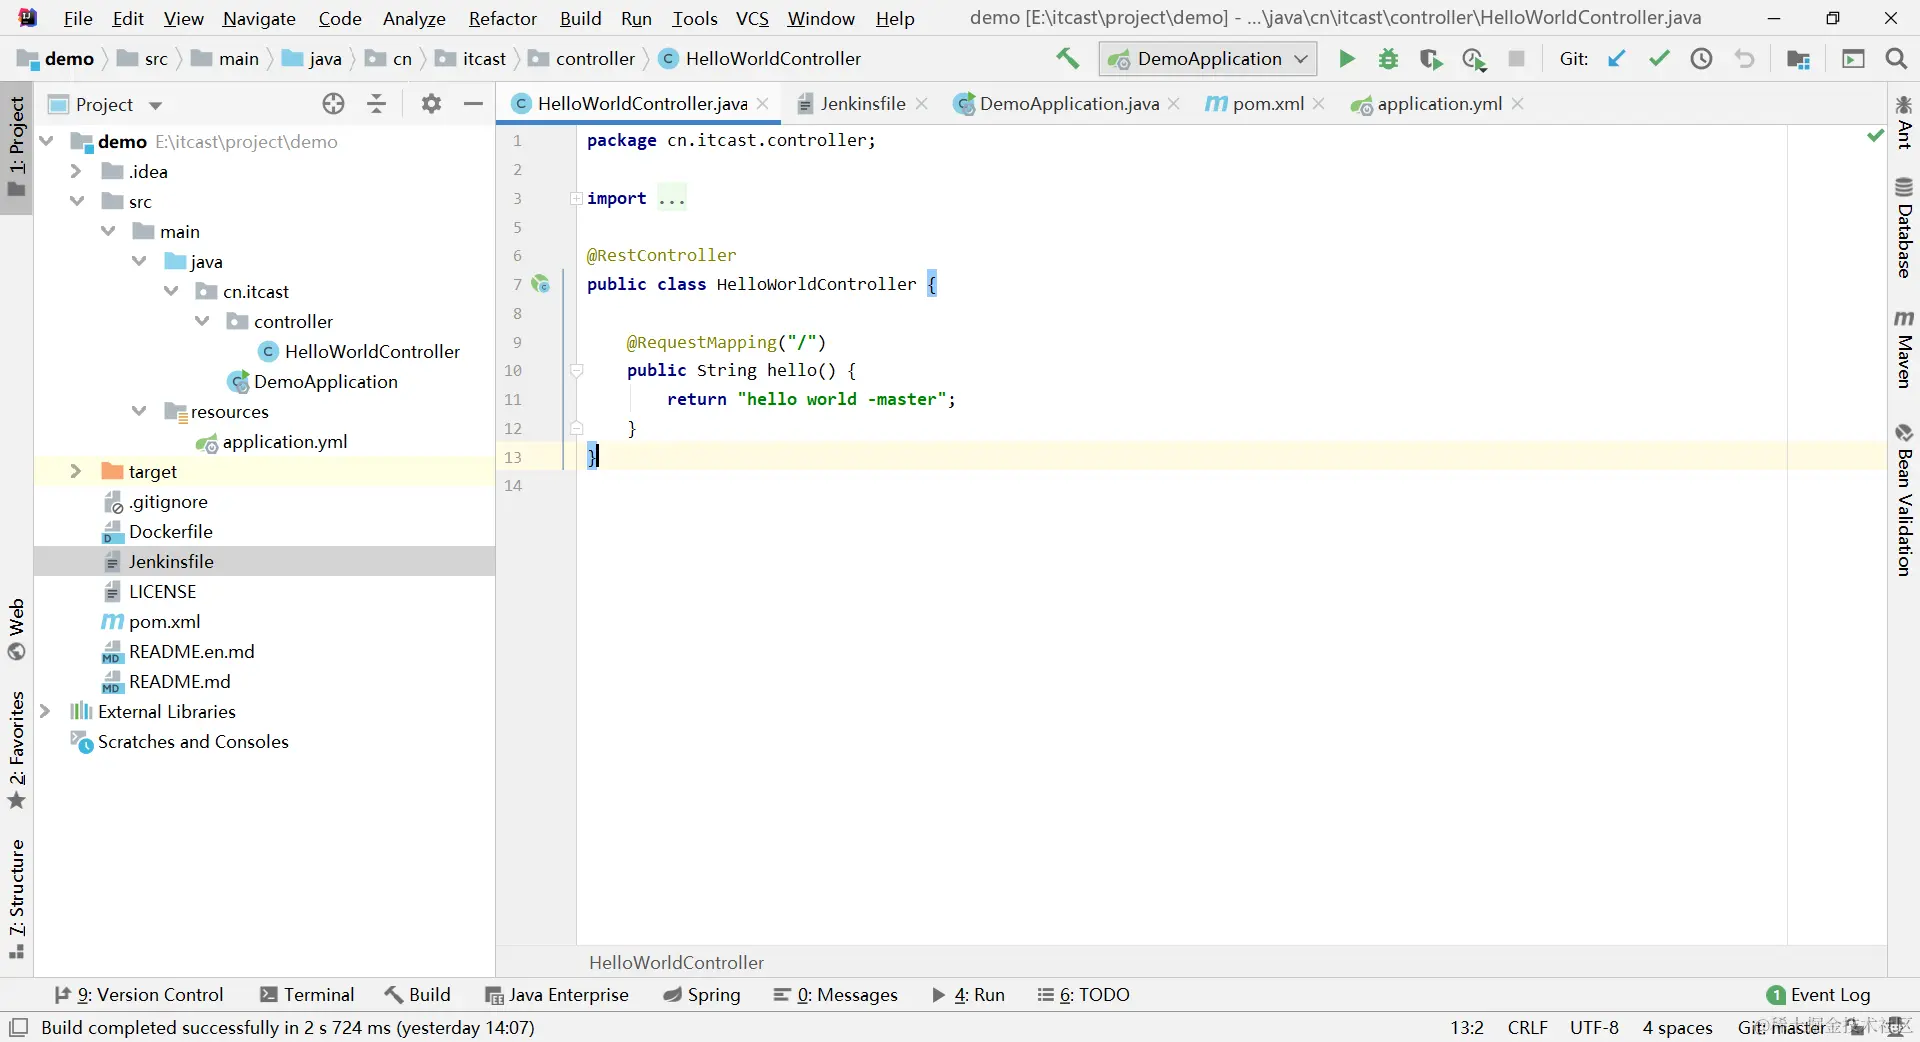Open the Maven tool window
The image size is (1920, 1042).
coord(1904,349)
